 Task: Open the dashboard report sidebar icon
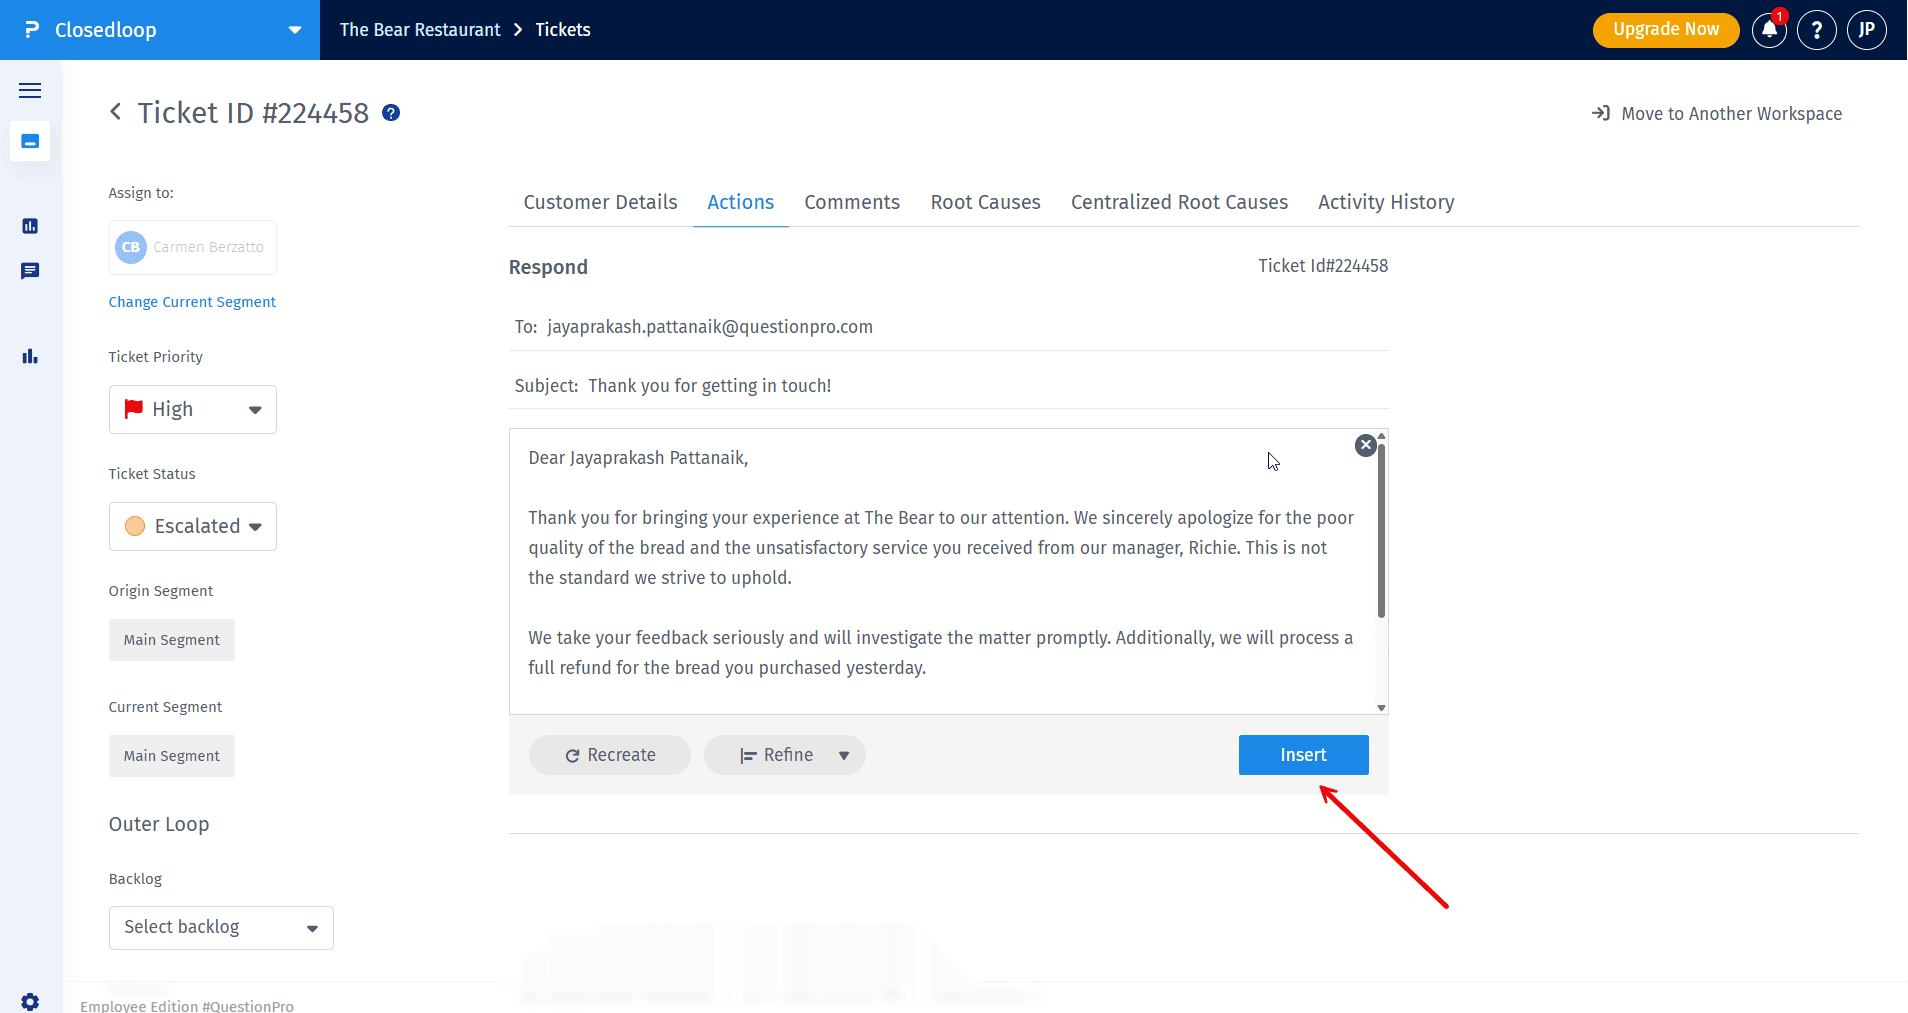pyautogui.click(x=30, y=226)
